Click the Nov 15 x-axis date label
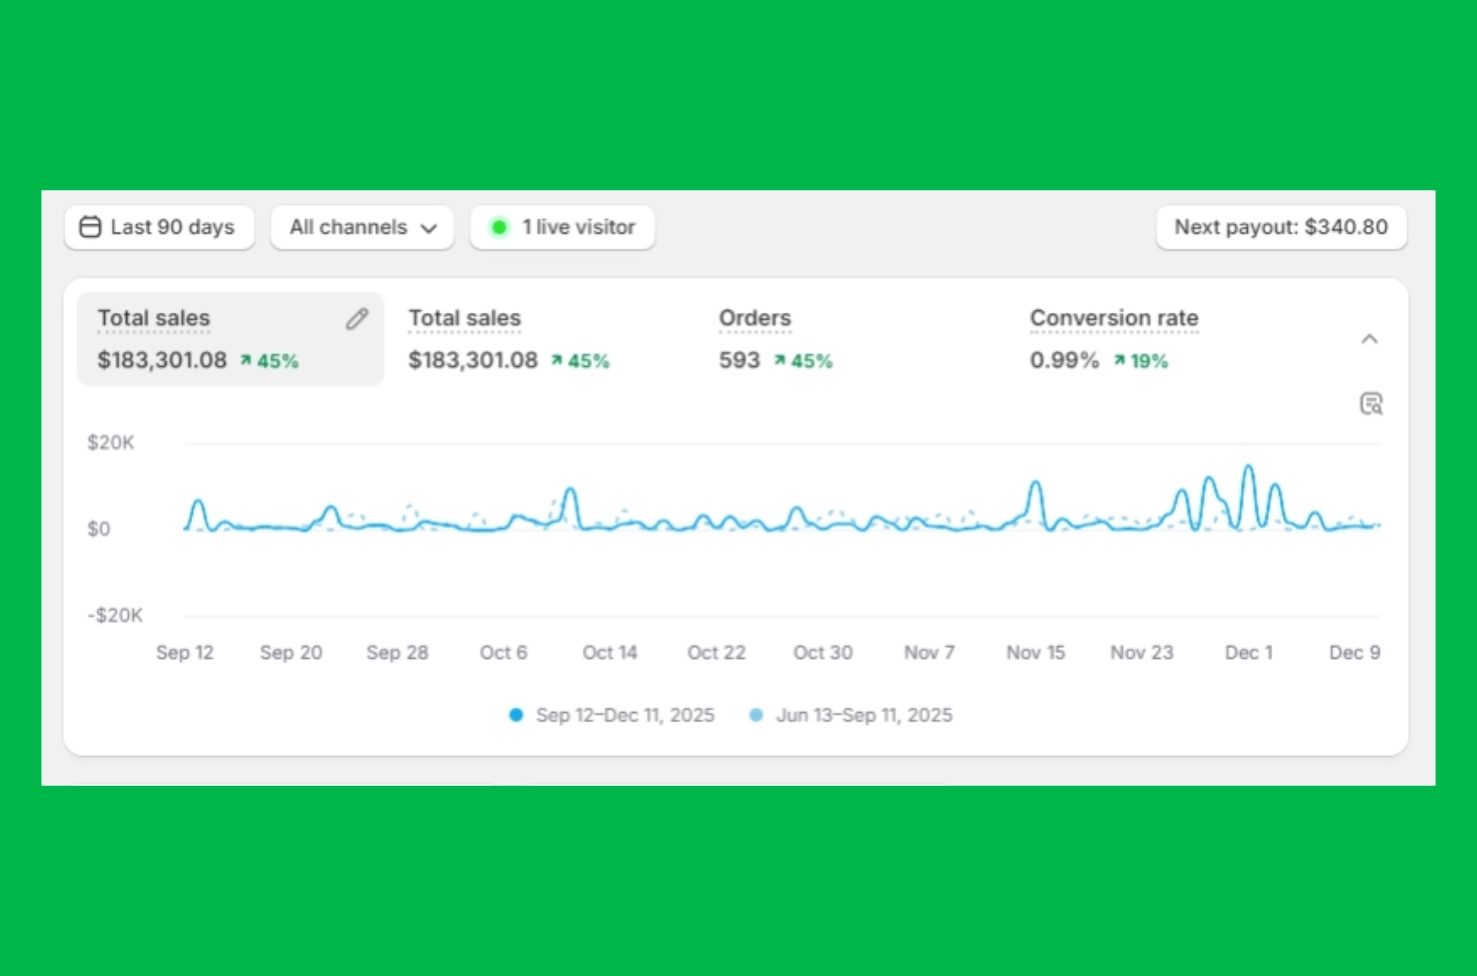This screenshot has height=976, width=1477. click(x=1035, y=652)
